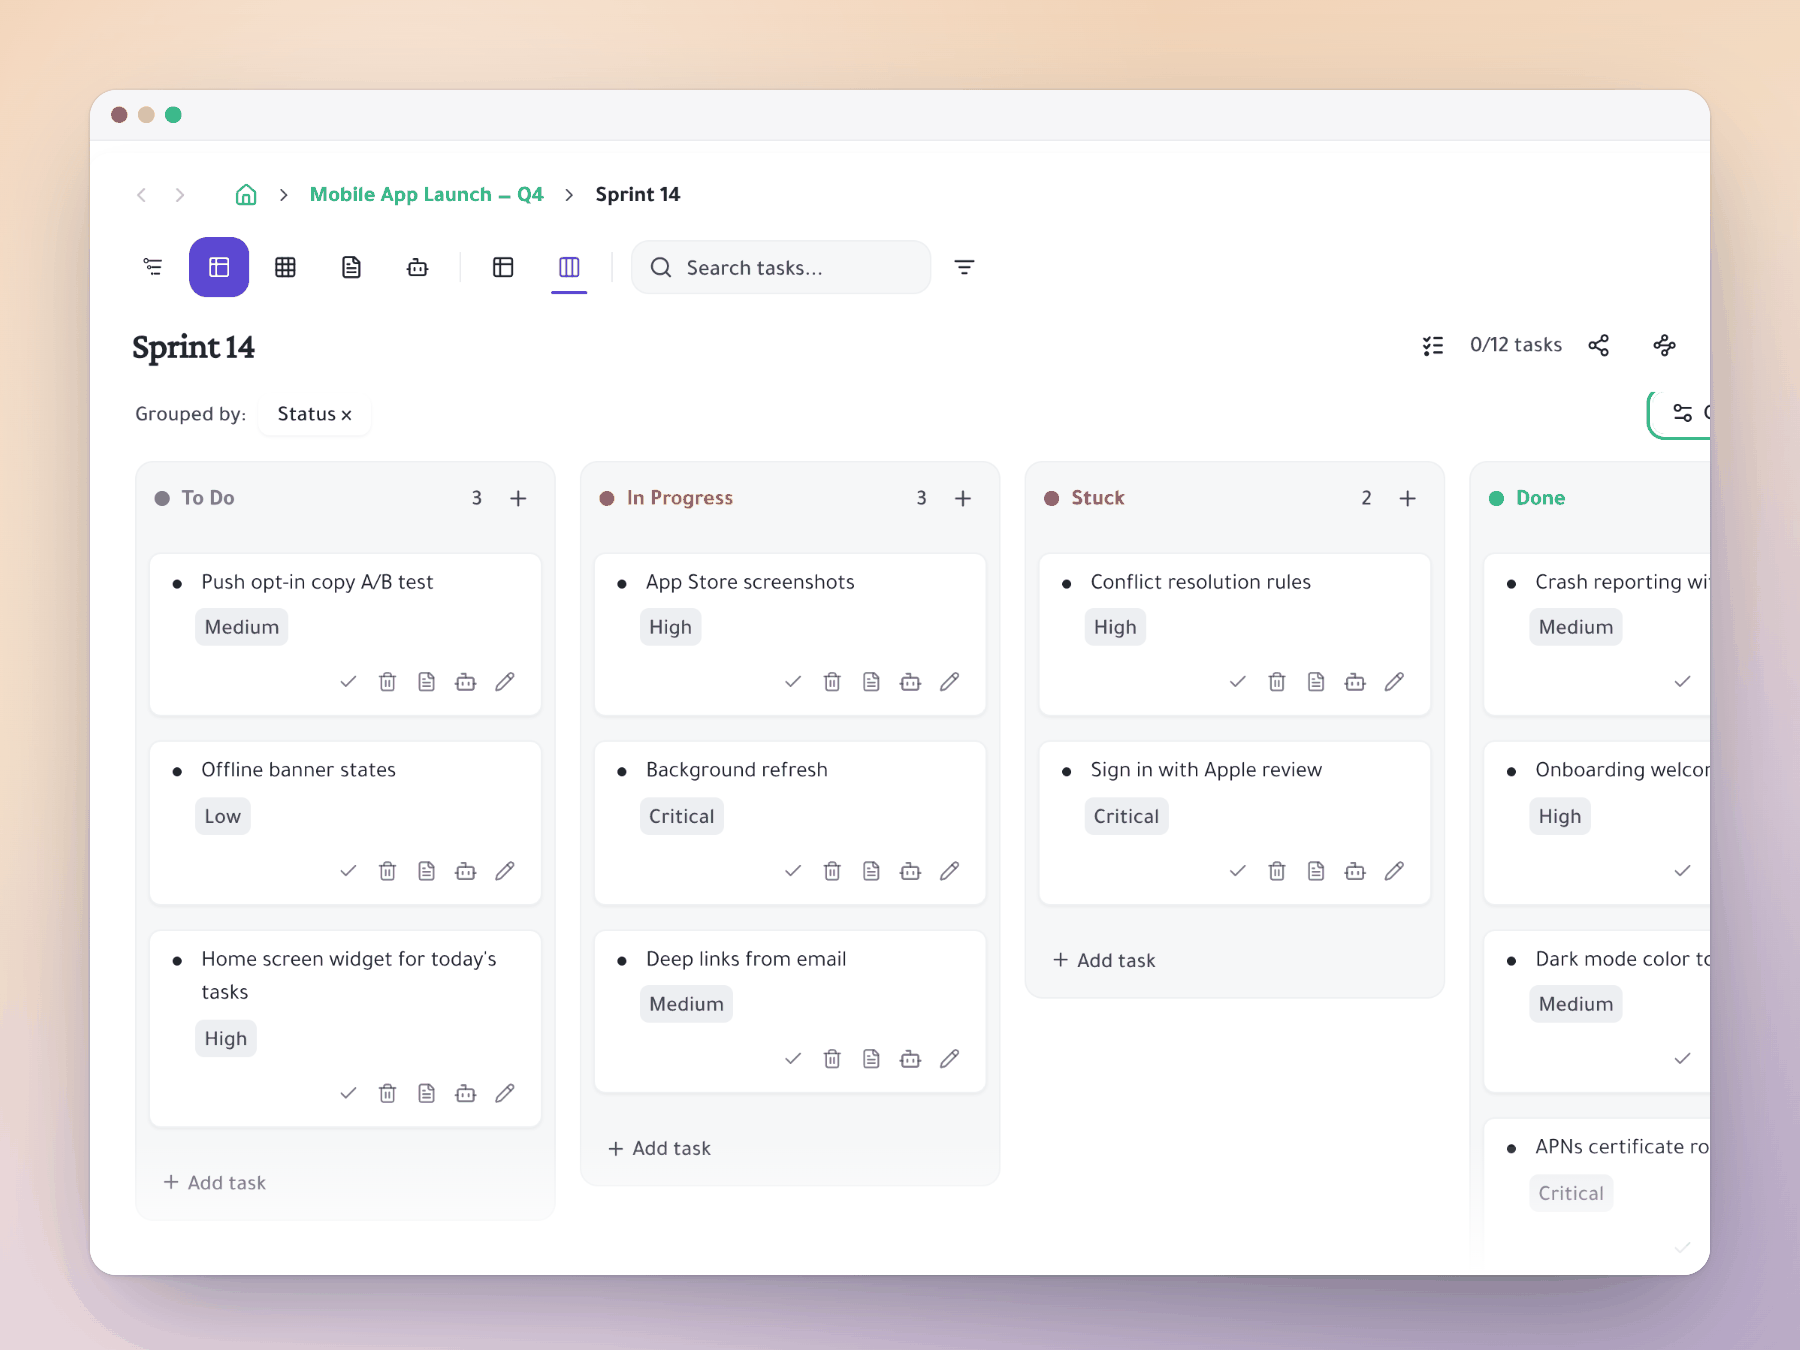Select the columns kanban tab icon
The image size is (1800, 1350).
coord(569,267)
